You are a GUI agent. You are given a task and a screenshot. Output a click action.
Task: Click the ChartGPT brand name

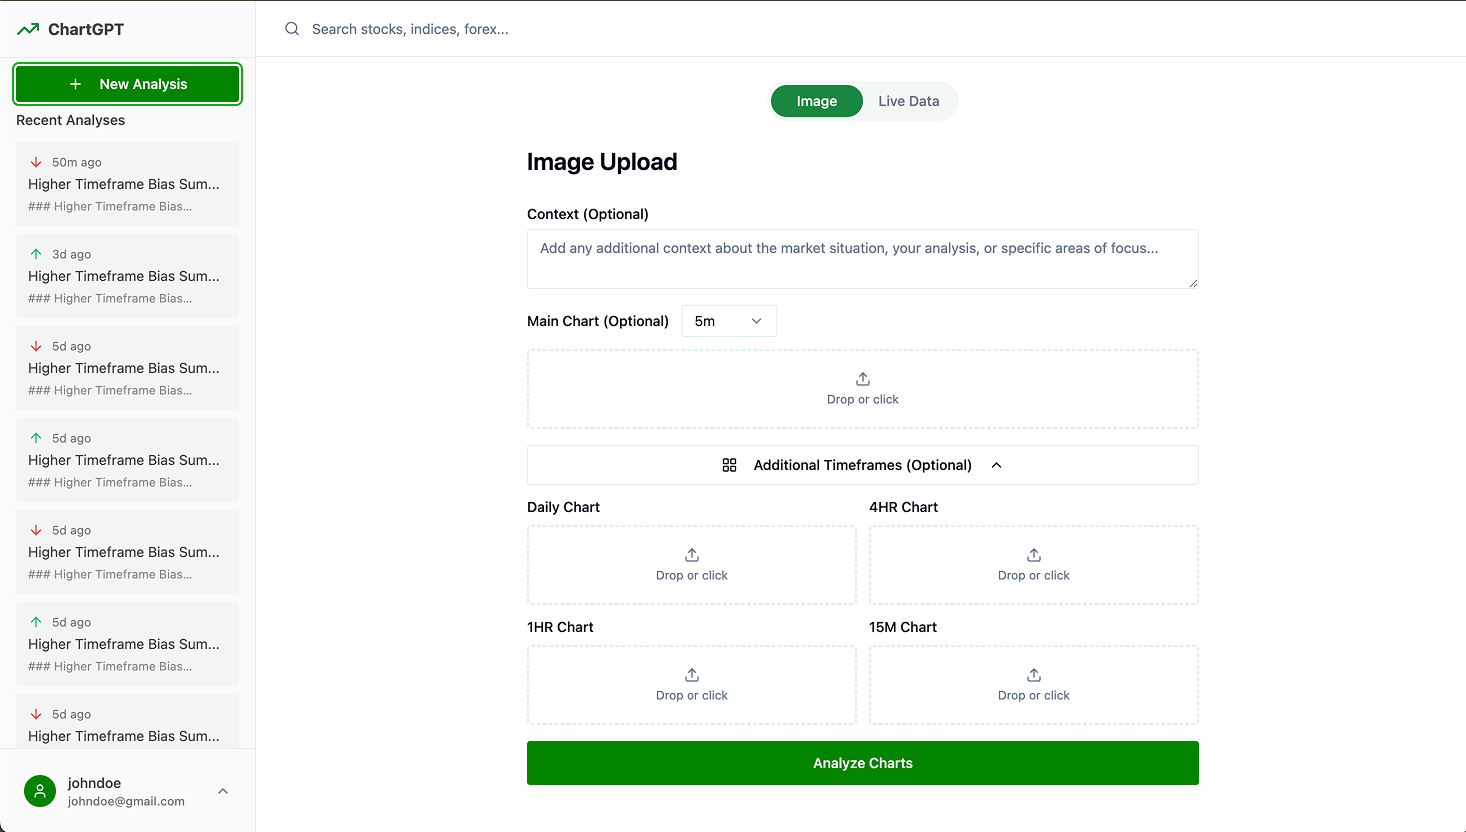click(x=86, y=29)
